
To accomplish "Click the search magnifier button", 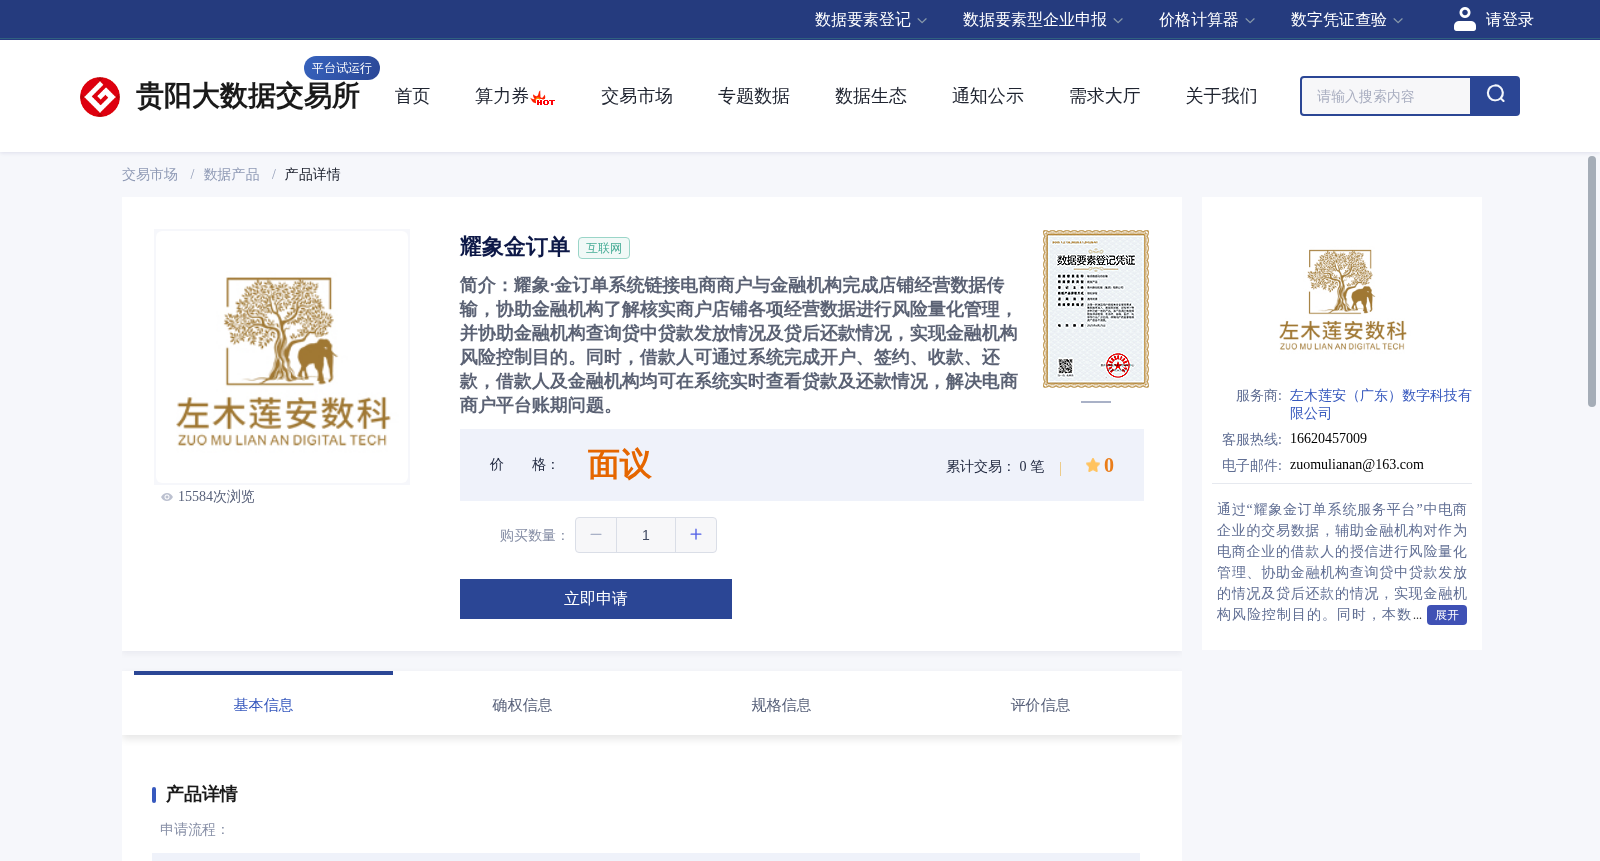I will coord(1495,96).
